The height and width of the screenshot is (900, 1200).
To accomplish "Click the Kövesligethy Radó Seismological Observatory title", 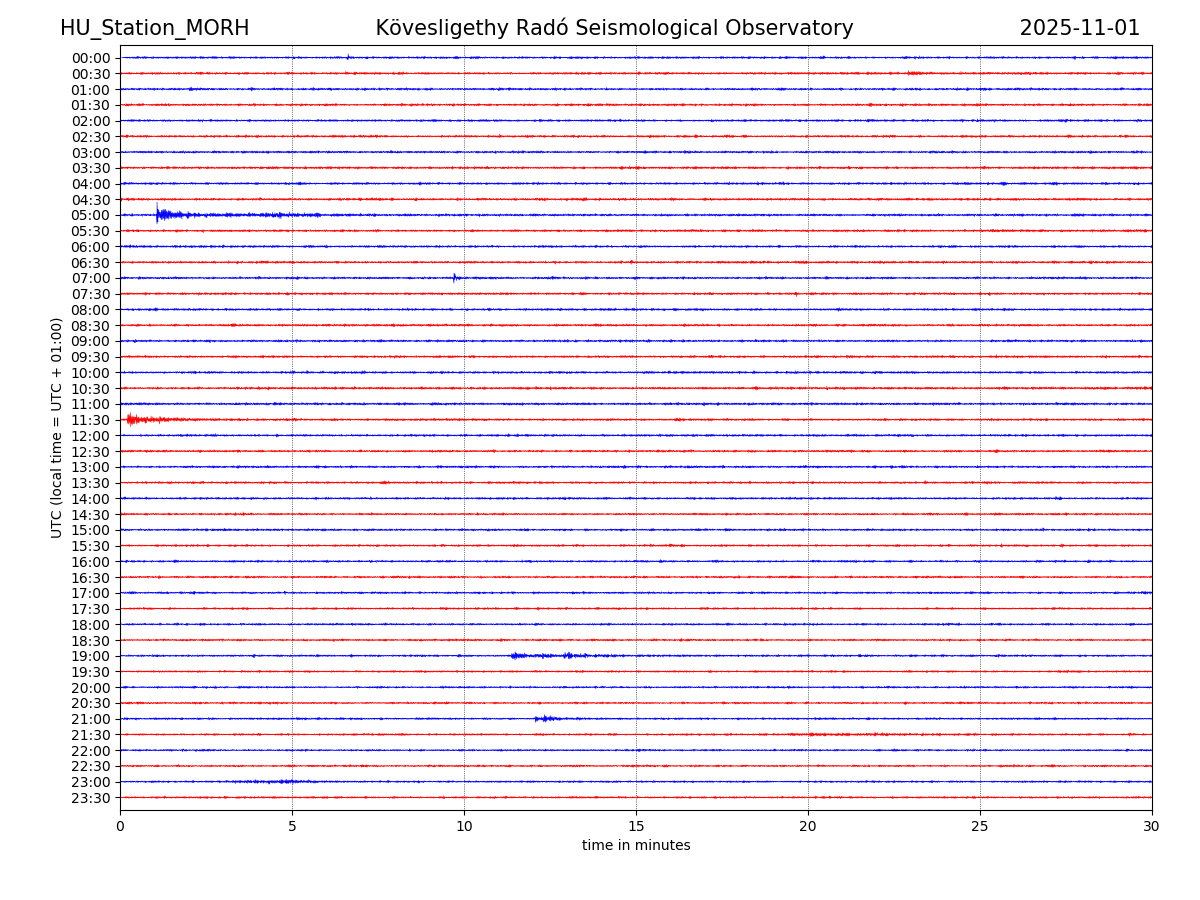I will 614,29.
